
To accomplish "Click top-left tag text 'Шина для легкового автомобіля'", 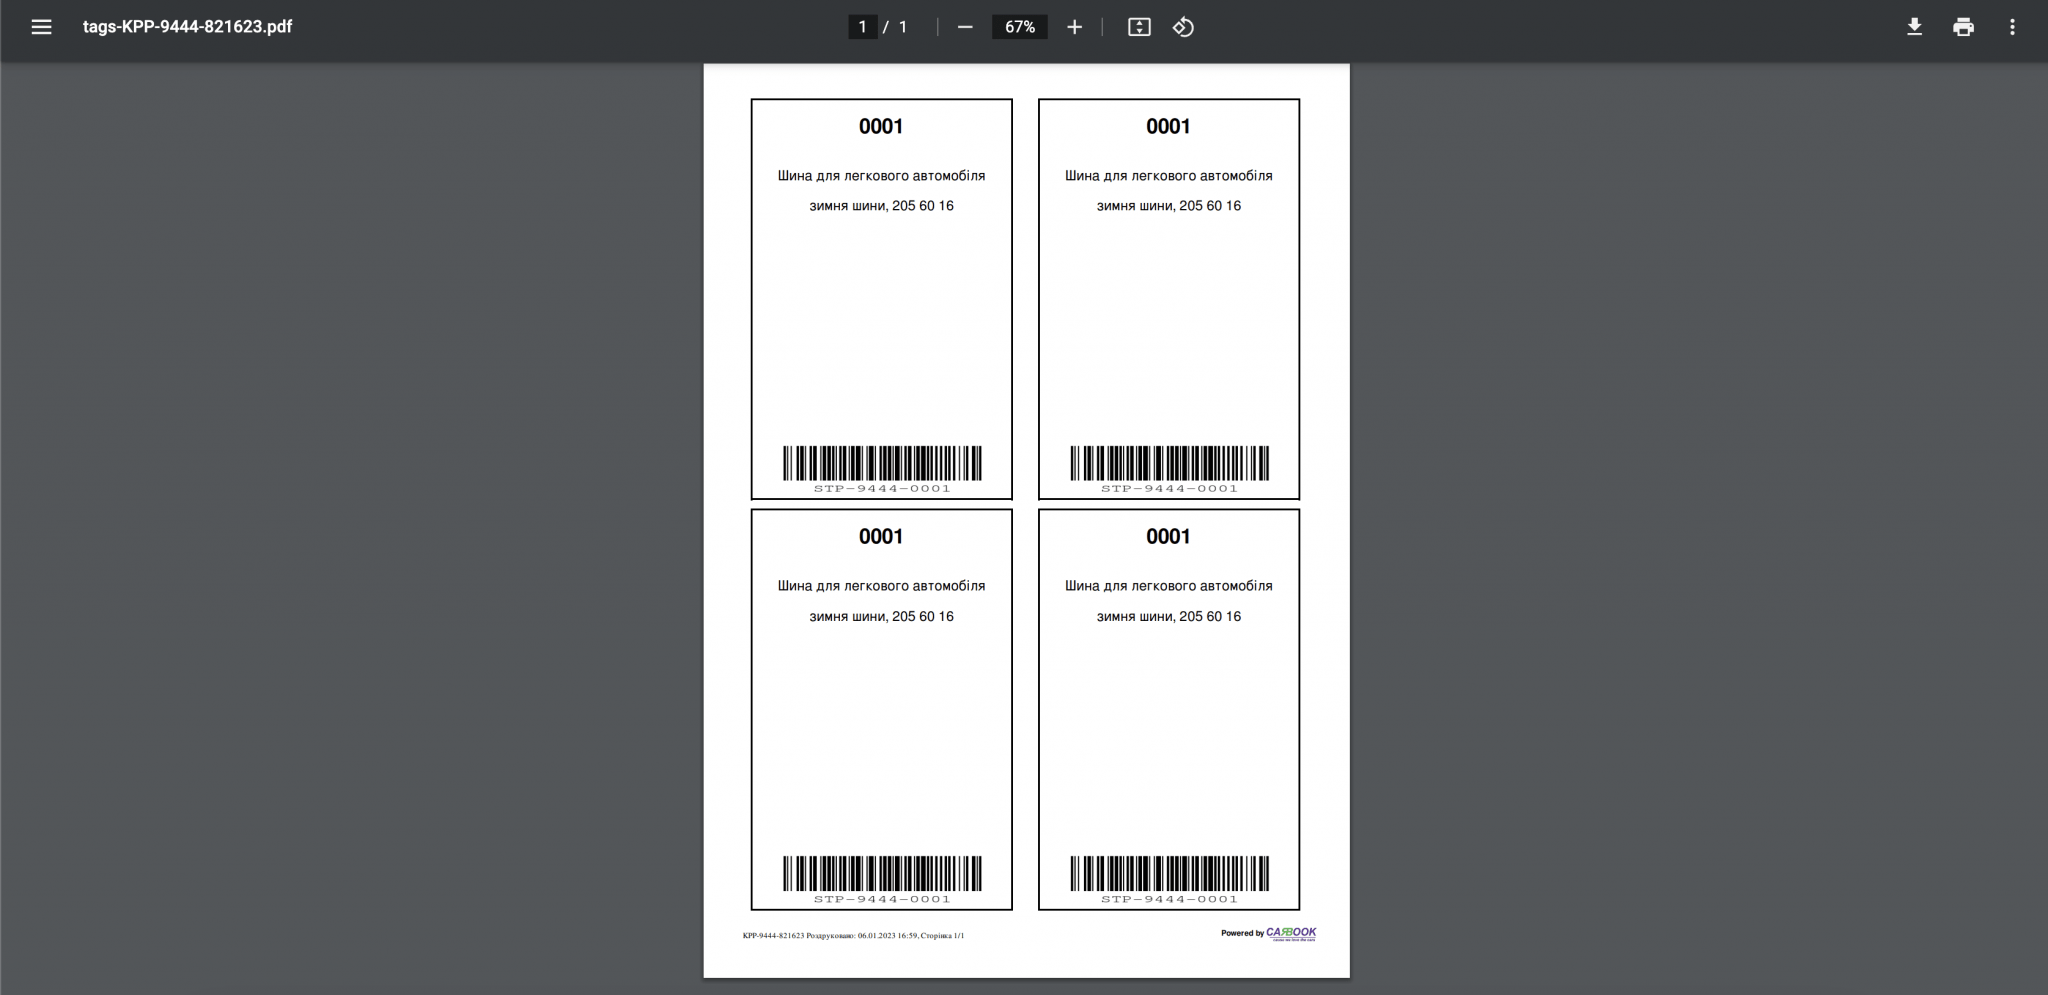I will (881, 176).
